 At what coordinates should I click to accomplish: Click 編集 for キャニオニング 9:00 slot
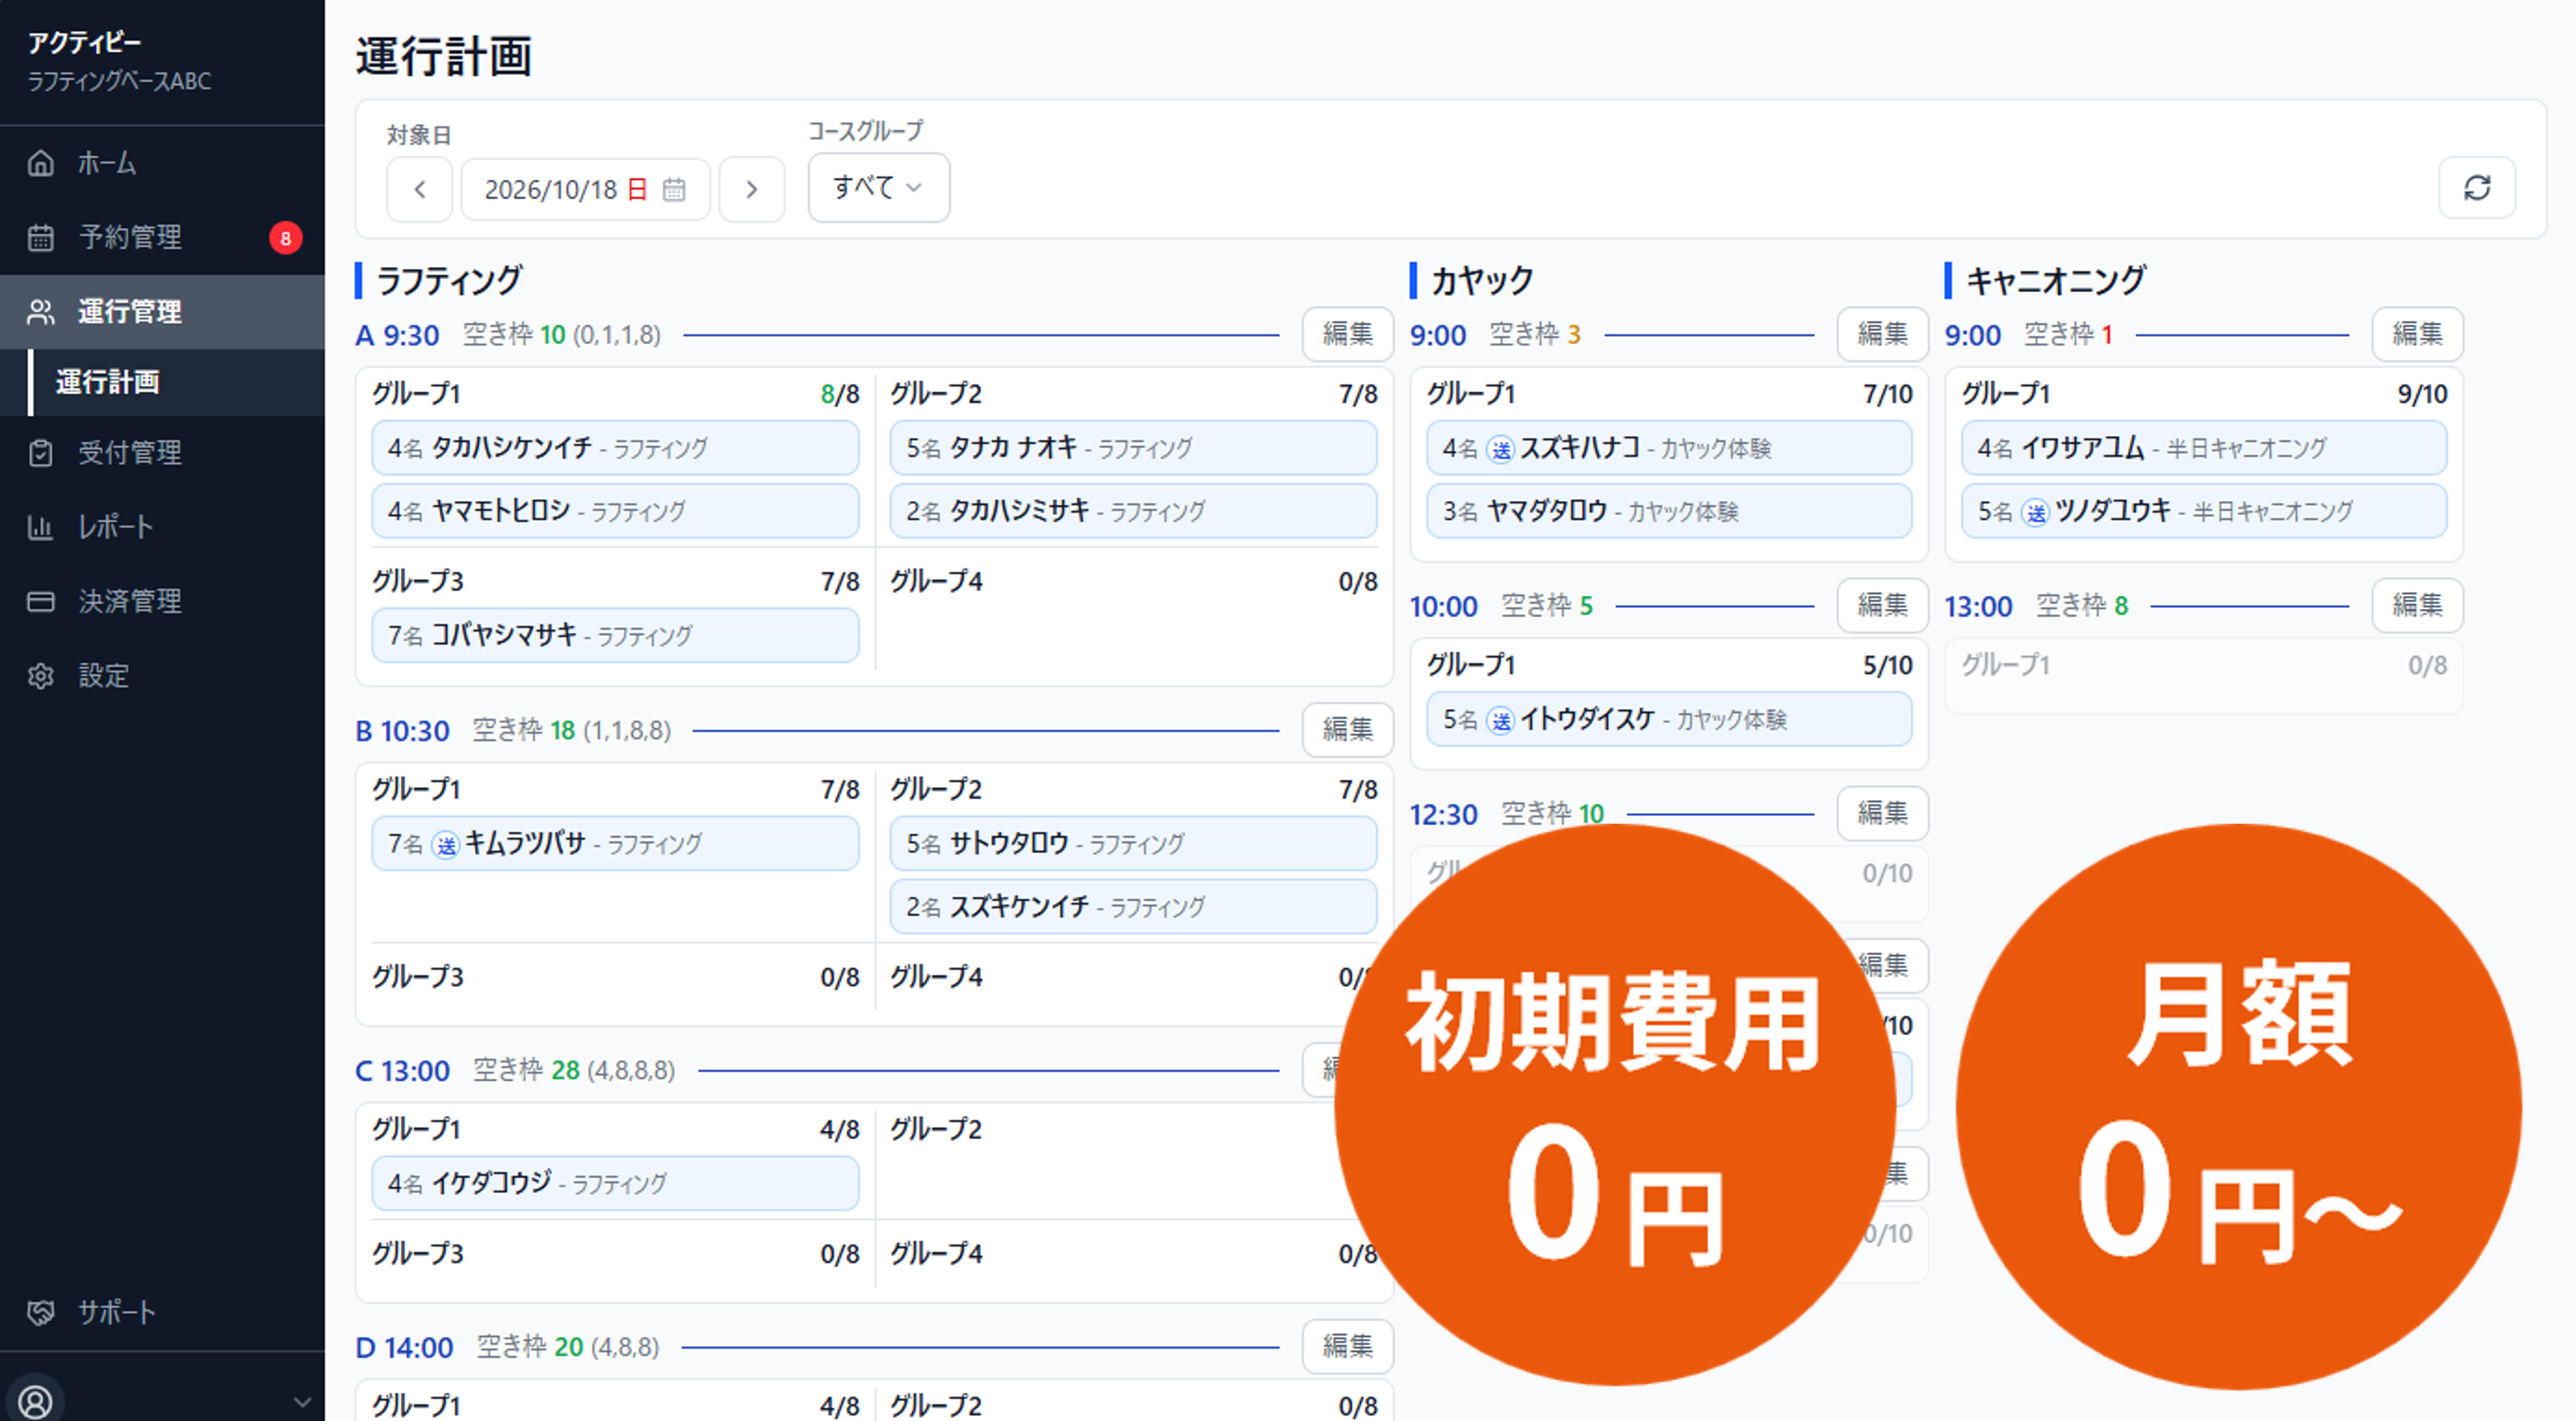[x=2417, y=334]
